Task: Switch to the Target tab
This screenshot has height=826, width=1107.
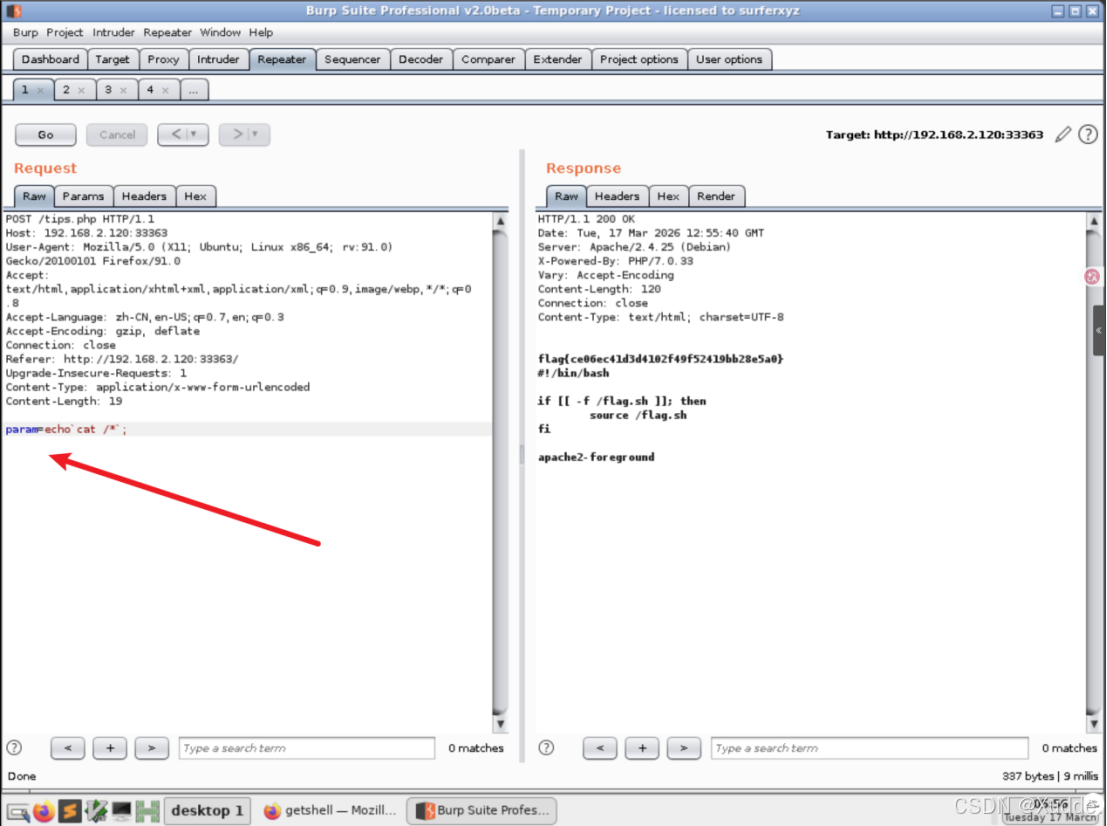Action: [x=112, y=59]
